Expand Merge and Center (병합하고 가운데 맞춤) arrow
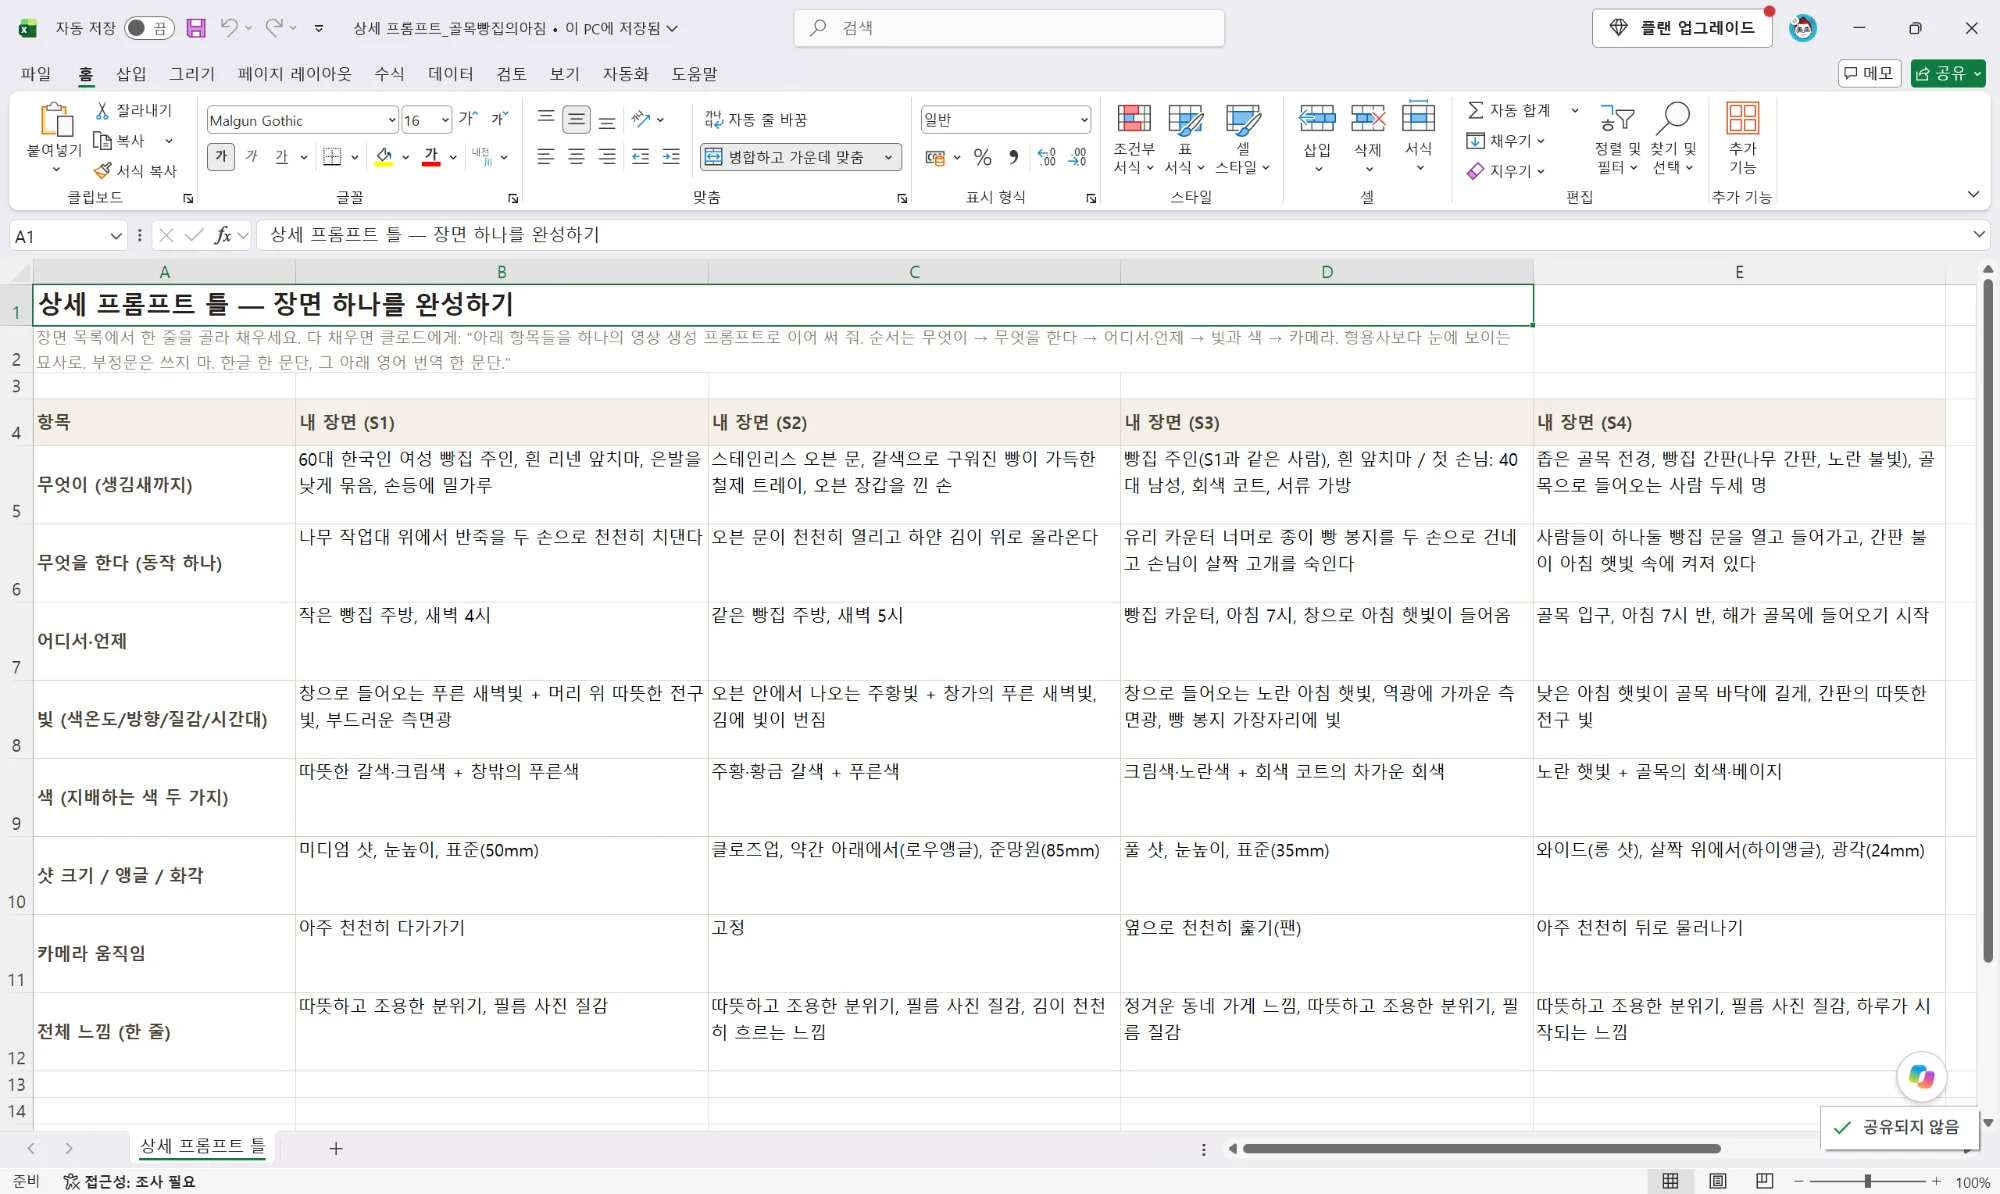Viewport: 2000px width, 1194px height. 888,157
